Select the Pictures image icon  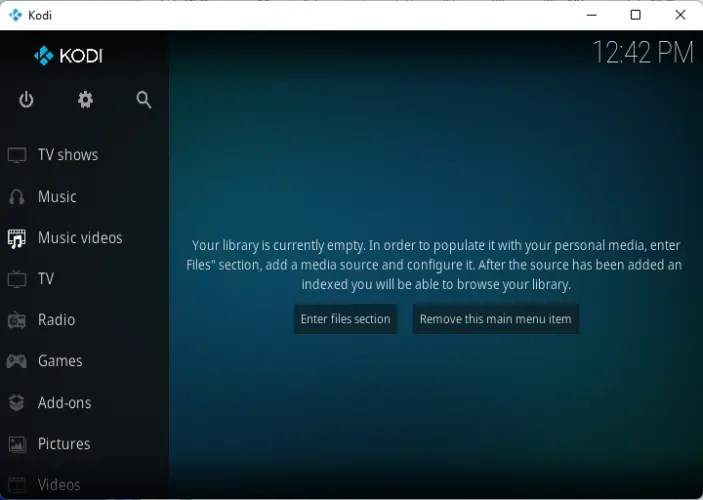click(x=17, y=444)
